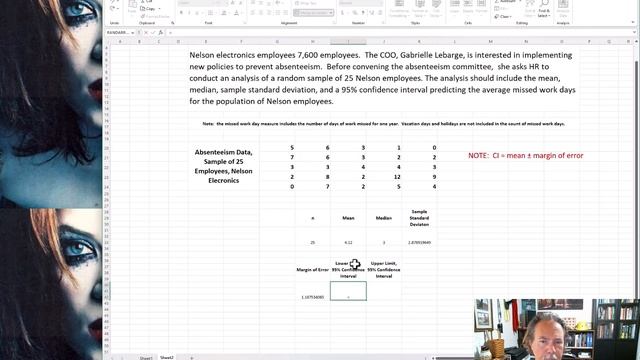Open the Copy options dropdown arrow
The height and width of the screenshot is (360, 640).
pyautogui.click(x=159, y=9)
